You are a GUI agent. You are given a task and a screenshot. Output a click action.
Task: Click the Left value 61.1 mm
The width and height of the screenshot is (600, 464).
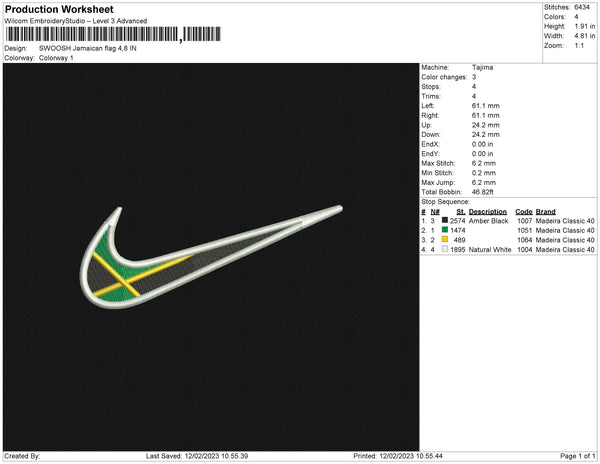tap(486, 106)
